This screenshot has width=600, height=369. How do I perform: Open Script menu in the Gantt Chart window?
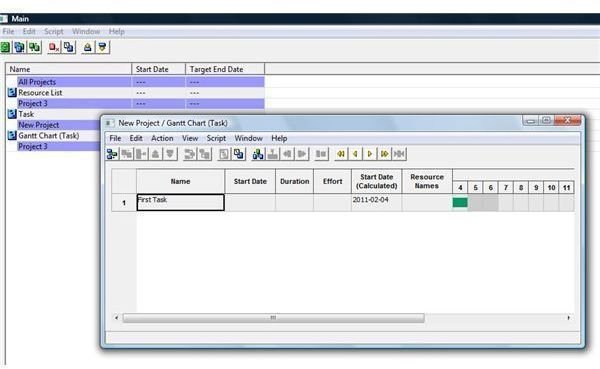[216, 138]
